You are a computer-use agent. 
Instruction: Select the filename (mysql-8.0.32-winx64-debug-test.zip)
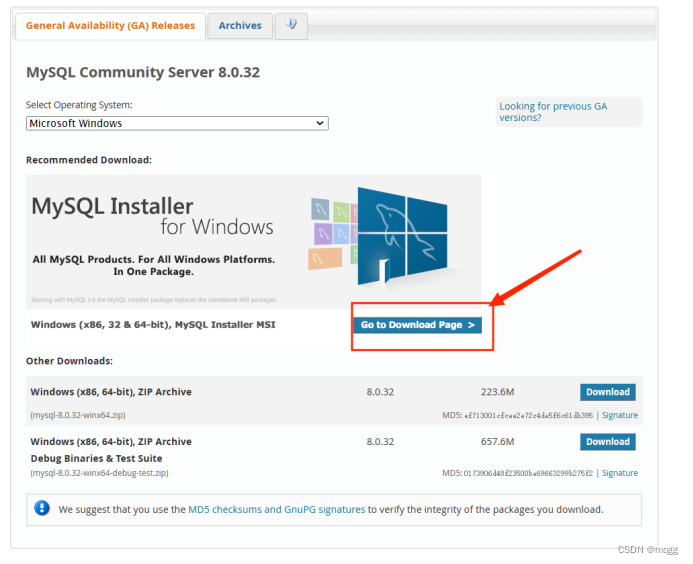(x=99, y=473)
